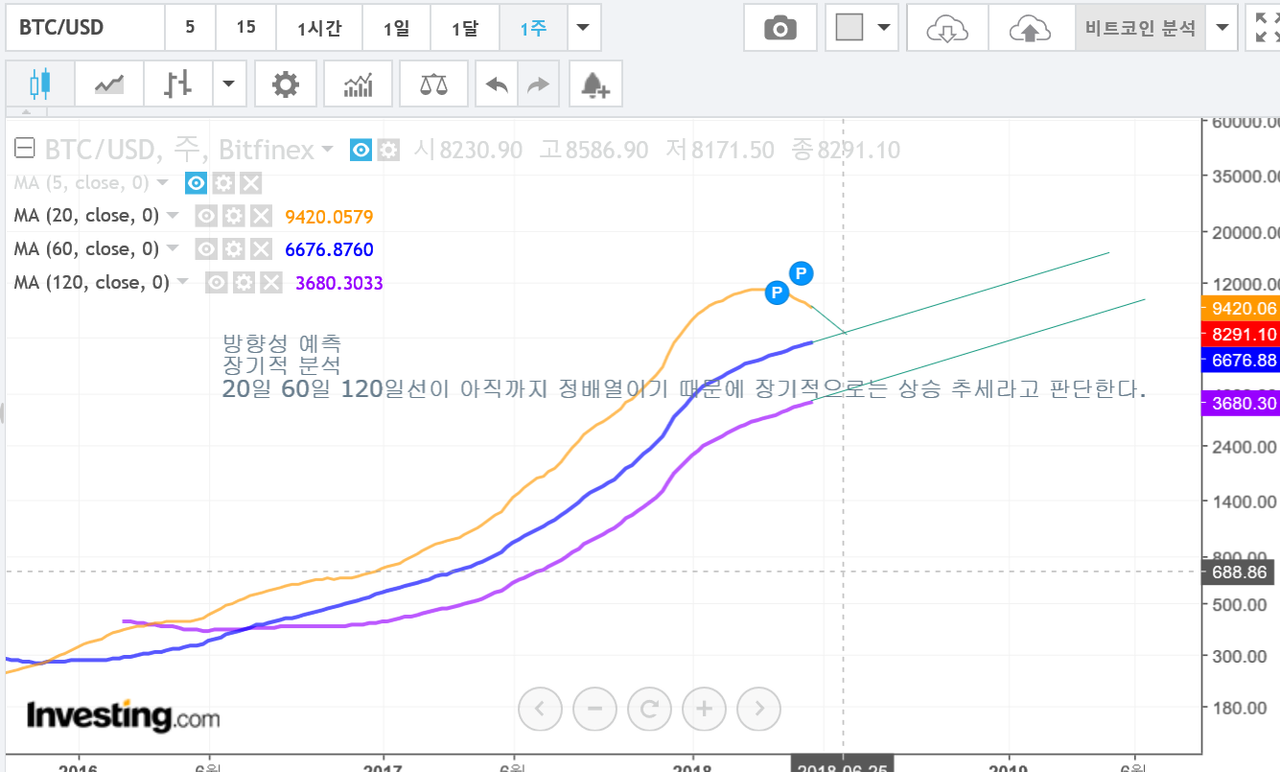1280x772 pixels.
Task: Click the P marker on the orange MA line
Action: coord(776,293)
